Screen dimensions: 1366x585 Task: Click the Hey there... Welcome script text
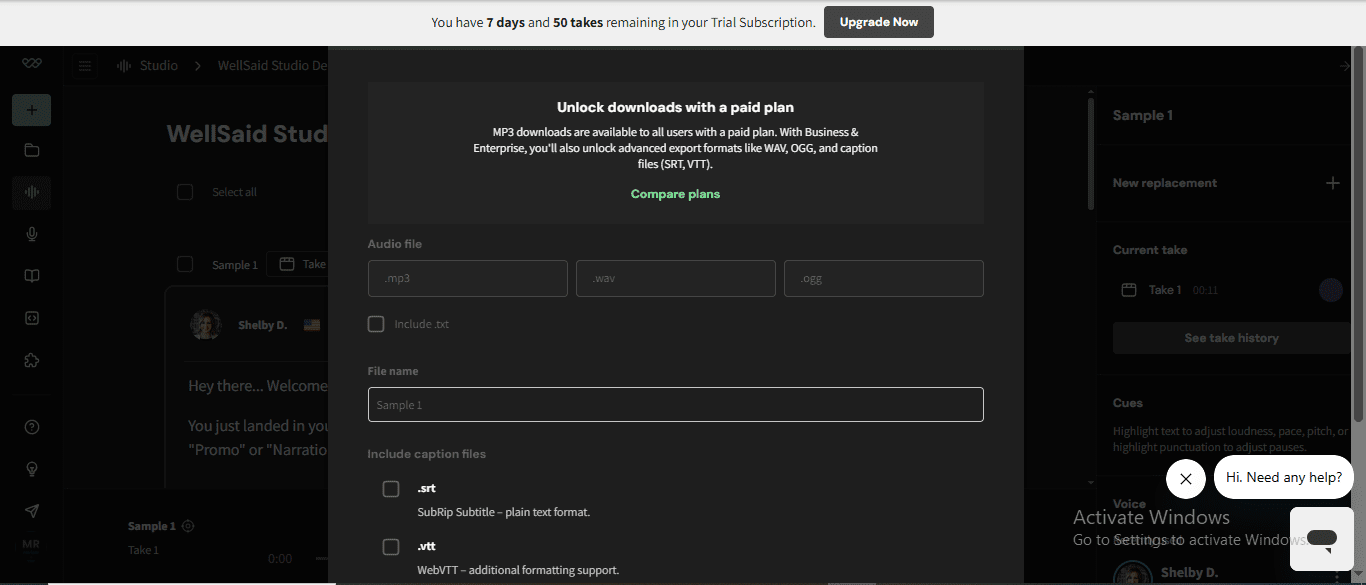258,386
